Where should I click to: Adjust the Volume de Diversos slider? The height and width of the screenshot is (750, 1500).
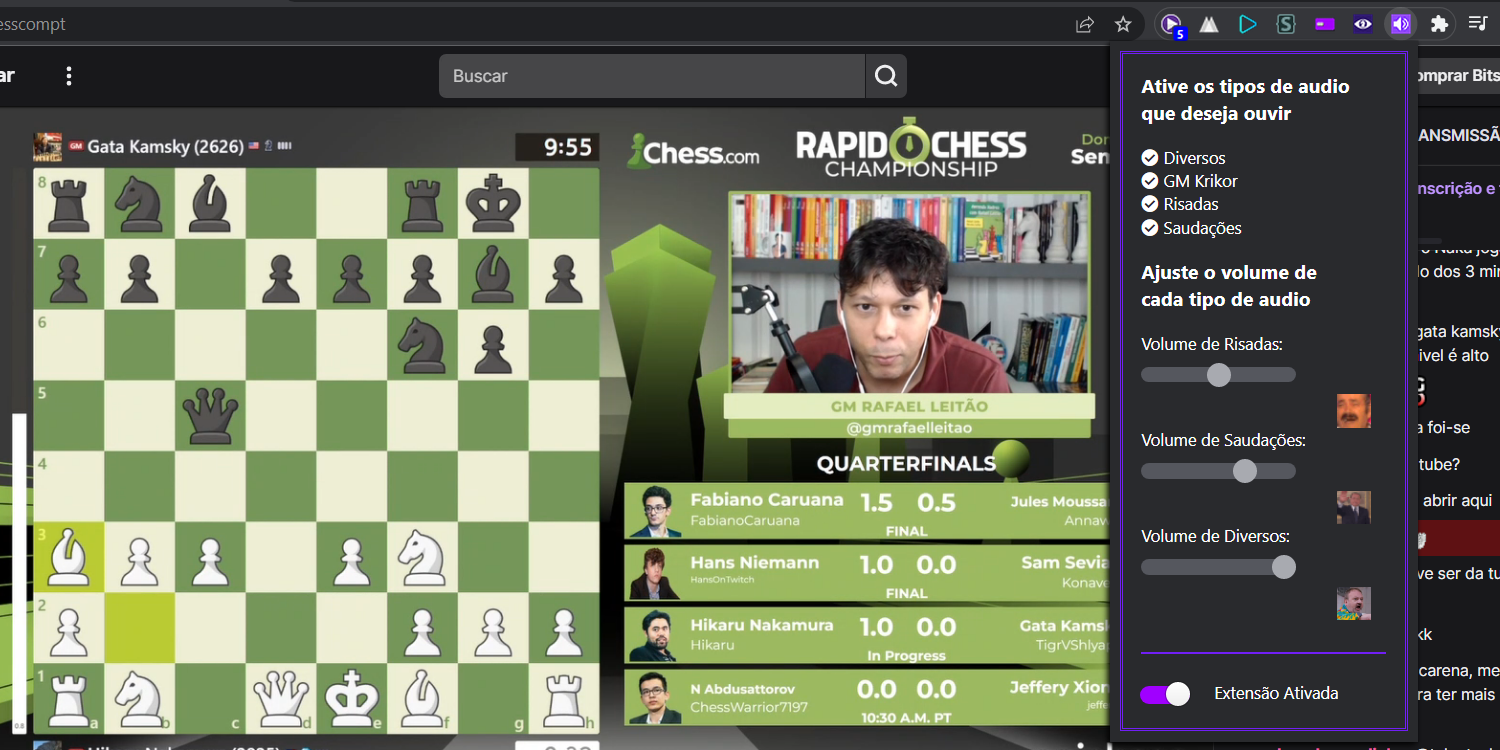tap(1218, 567)
